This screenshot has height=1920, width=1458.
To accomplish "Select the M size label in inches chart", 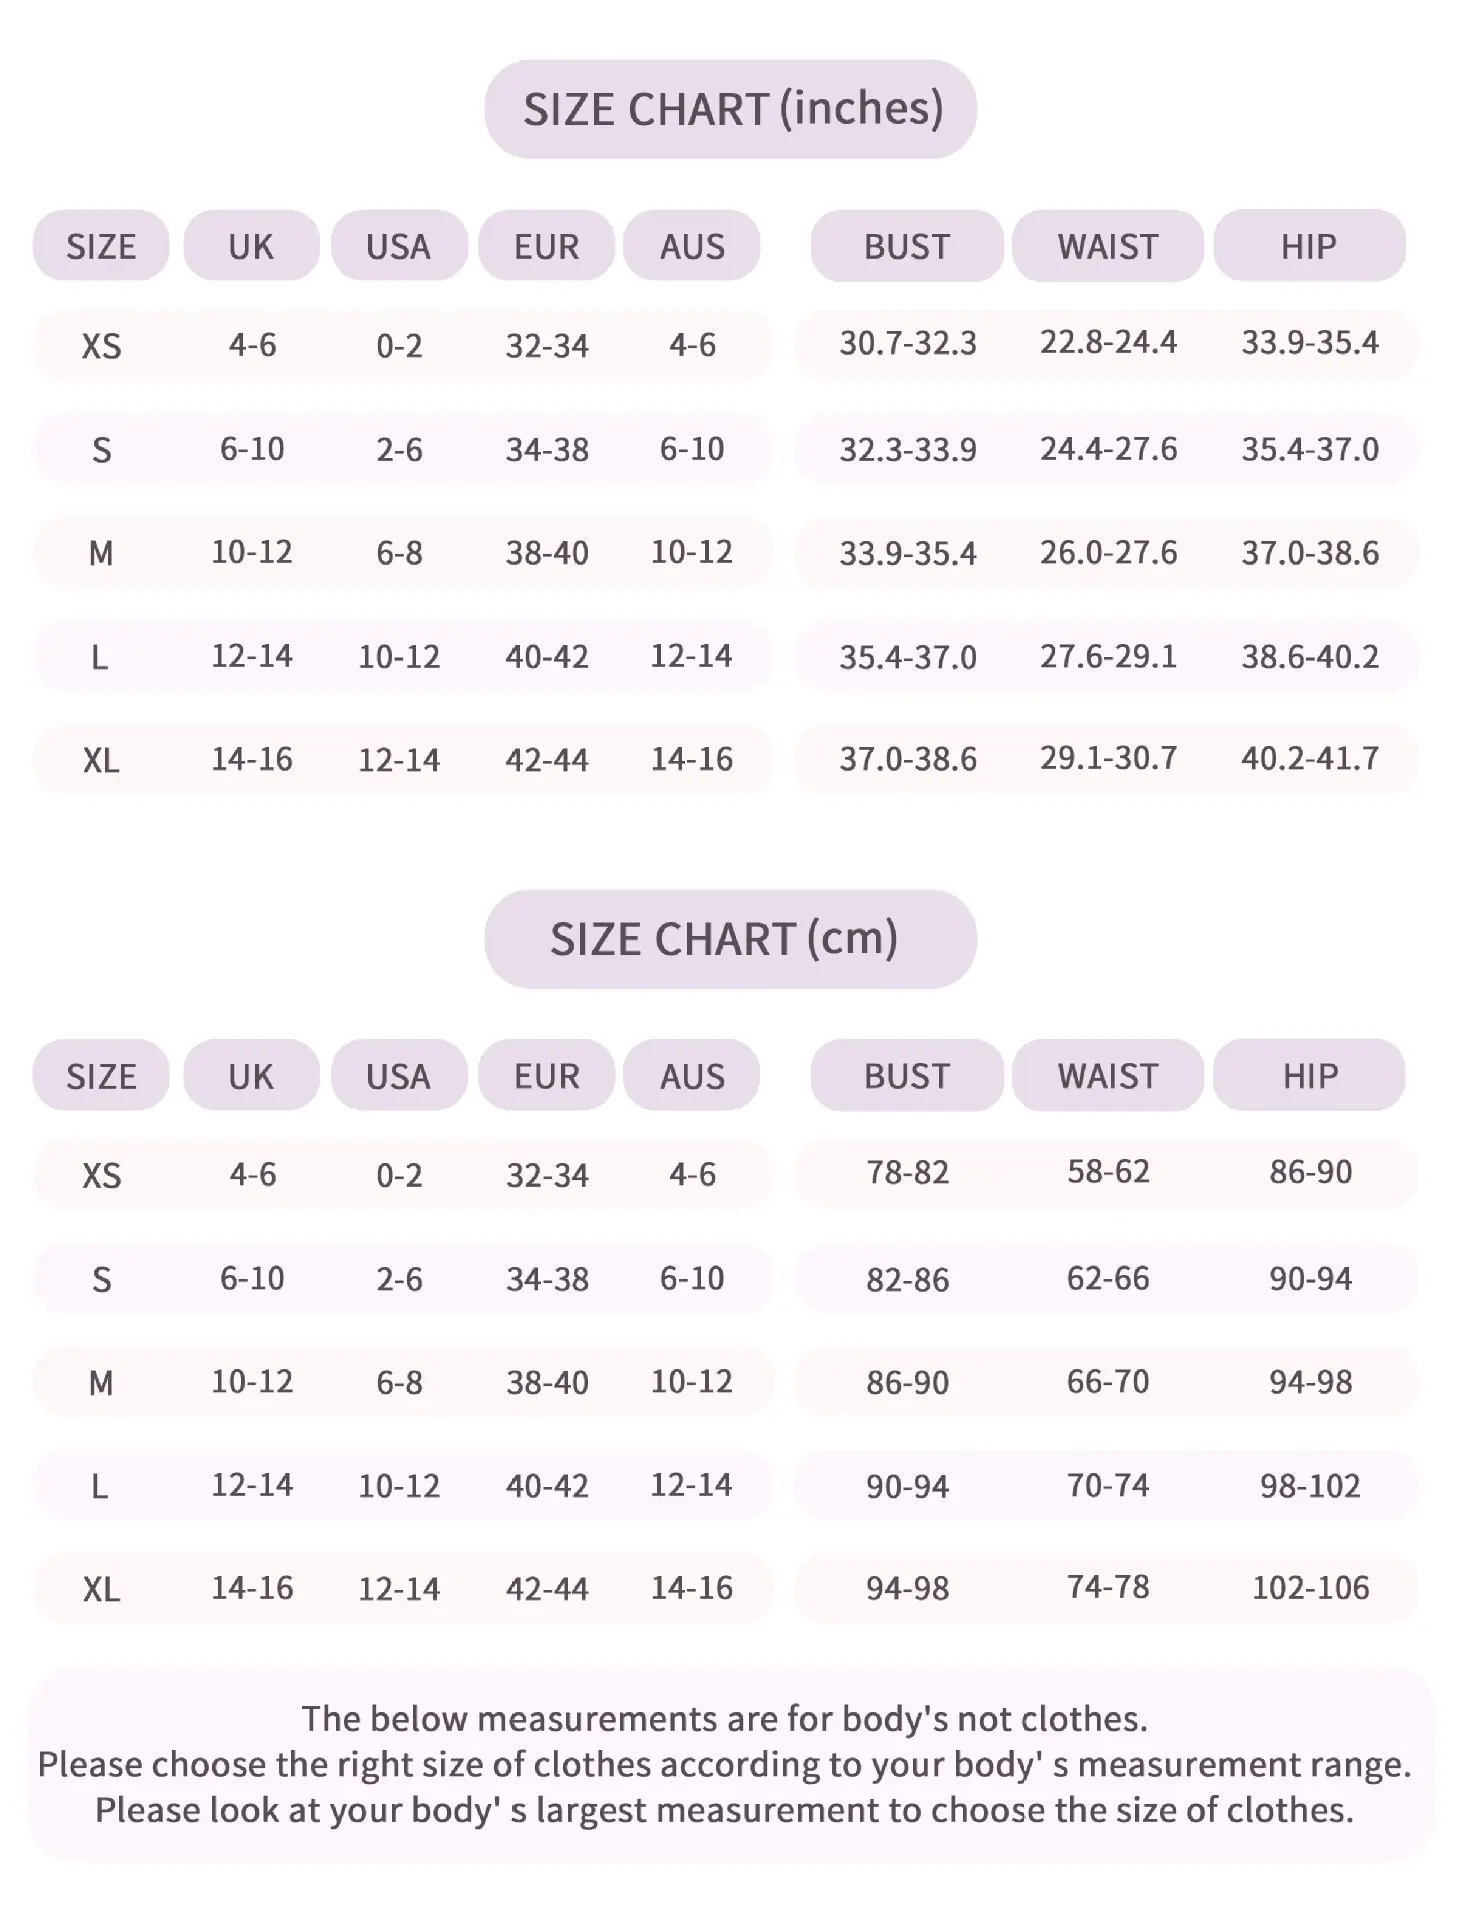I will pos(101,552).
